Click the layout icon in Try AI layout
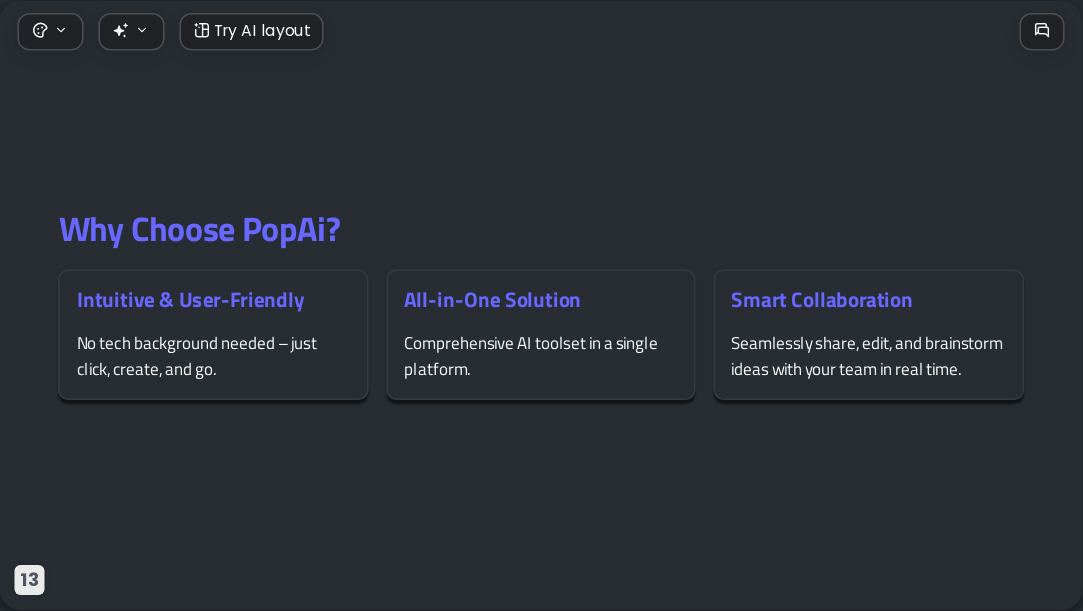1083x611 pixels. point(202,30)
